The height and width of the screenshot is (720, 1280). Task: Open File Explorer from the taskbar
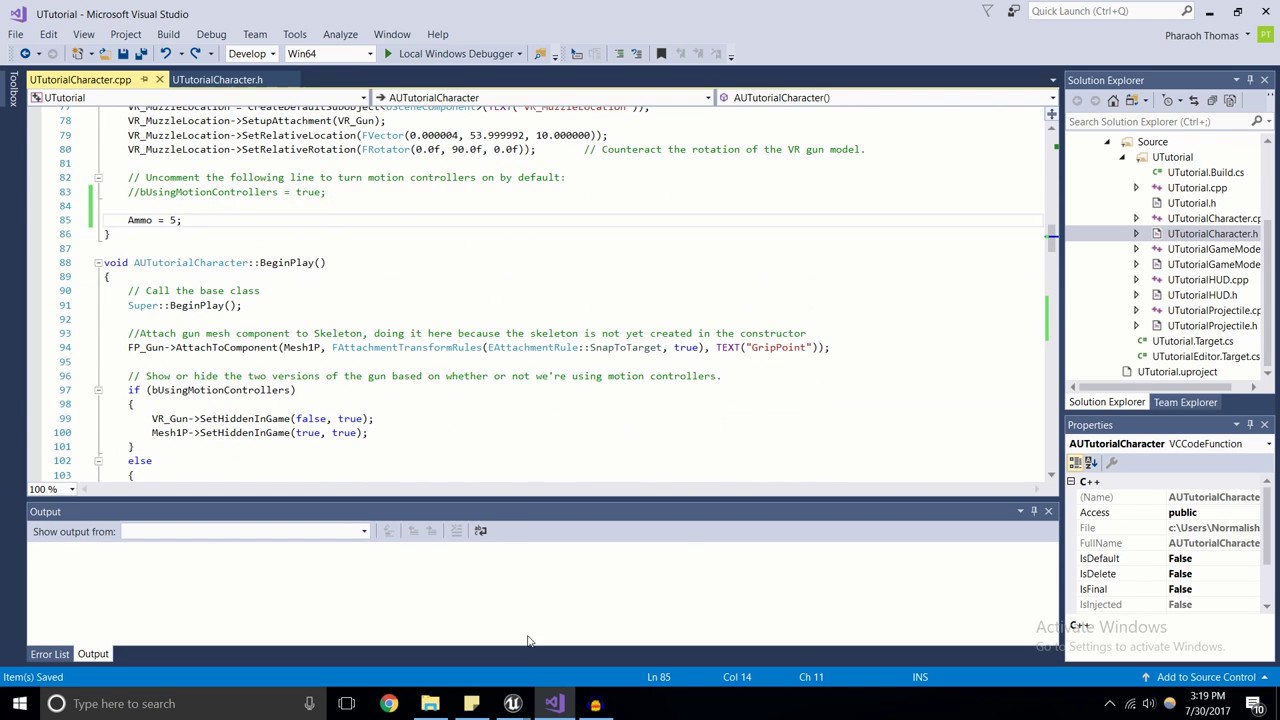[430, 704]
